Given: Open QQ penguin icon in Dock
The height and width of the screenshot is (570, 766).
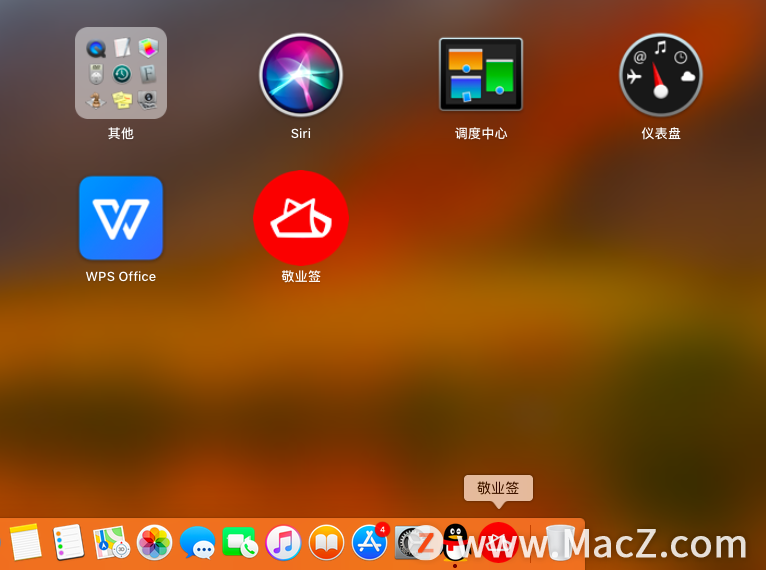Looking at the screenshot, I should click(x=455, y=542).
